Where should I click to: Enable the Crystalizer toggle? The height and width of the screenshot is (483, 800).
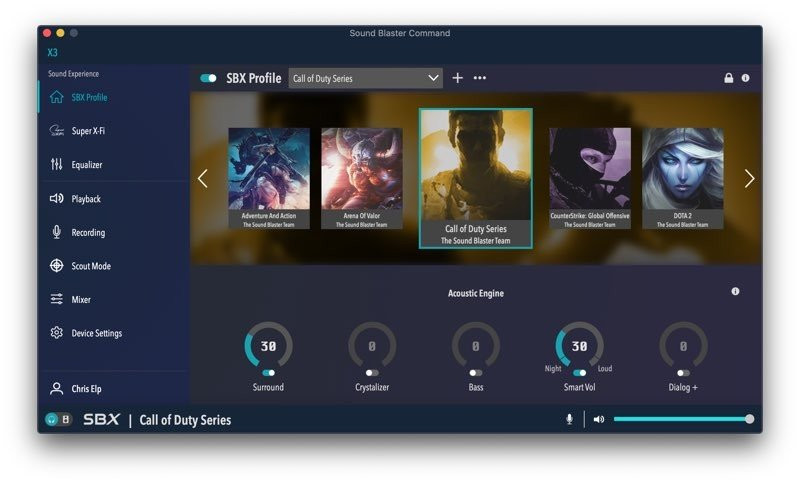(372, 372)
